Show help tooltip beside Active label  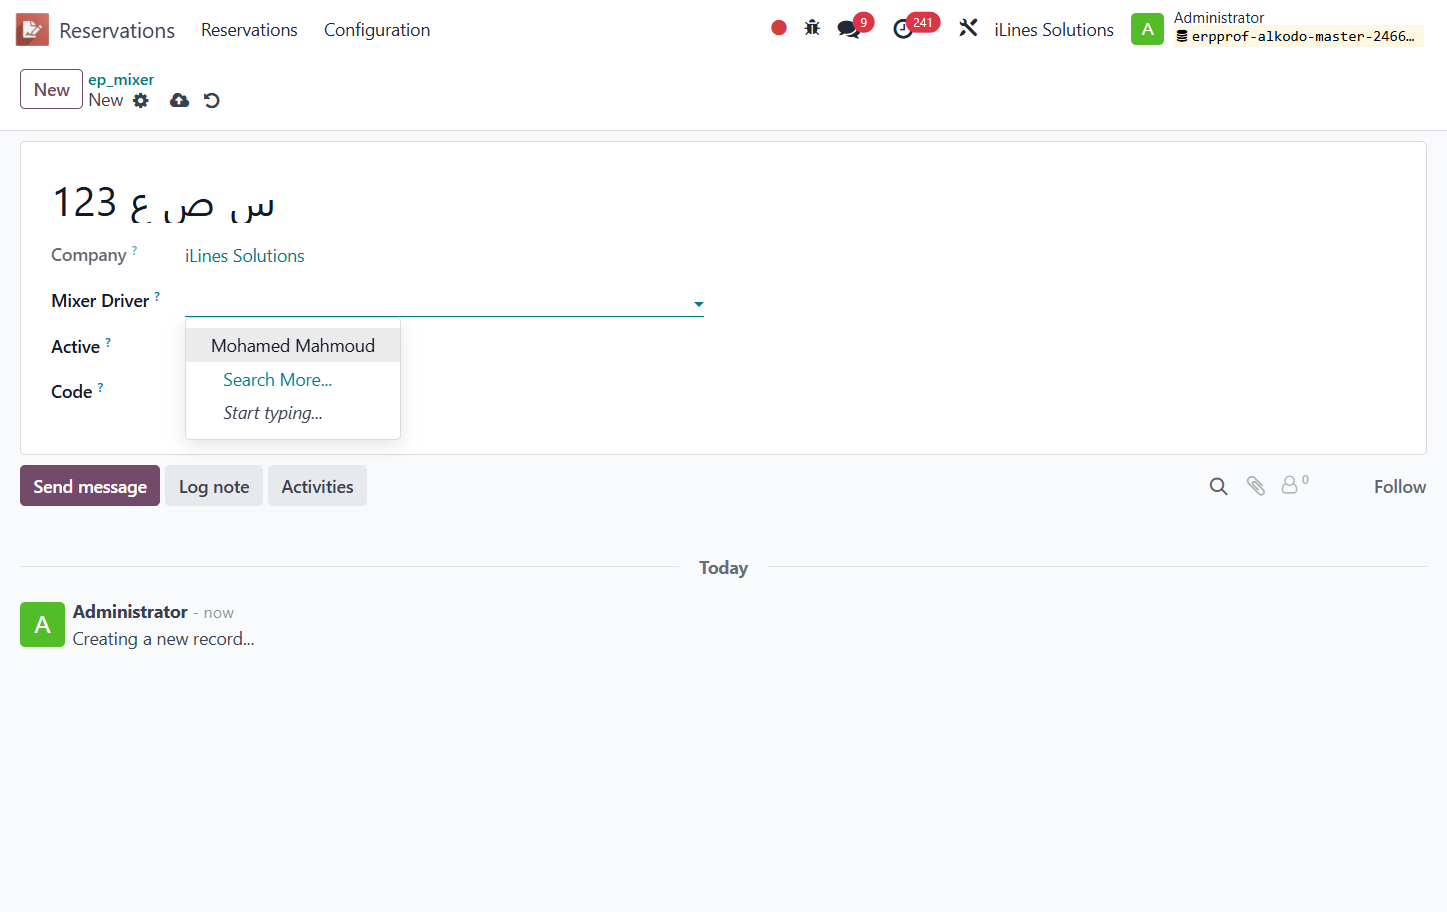pyautogui.click(x=108, y=342)
